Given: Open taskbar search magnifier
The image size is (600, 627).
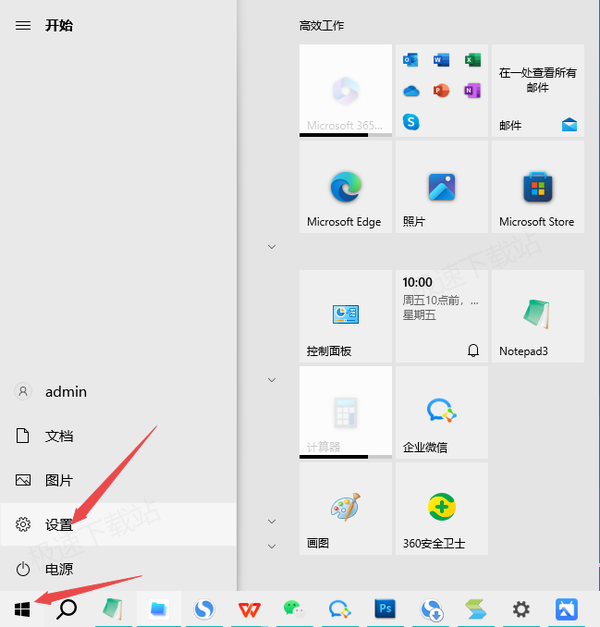Looking at the screenshot, I should (66, 609).
